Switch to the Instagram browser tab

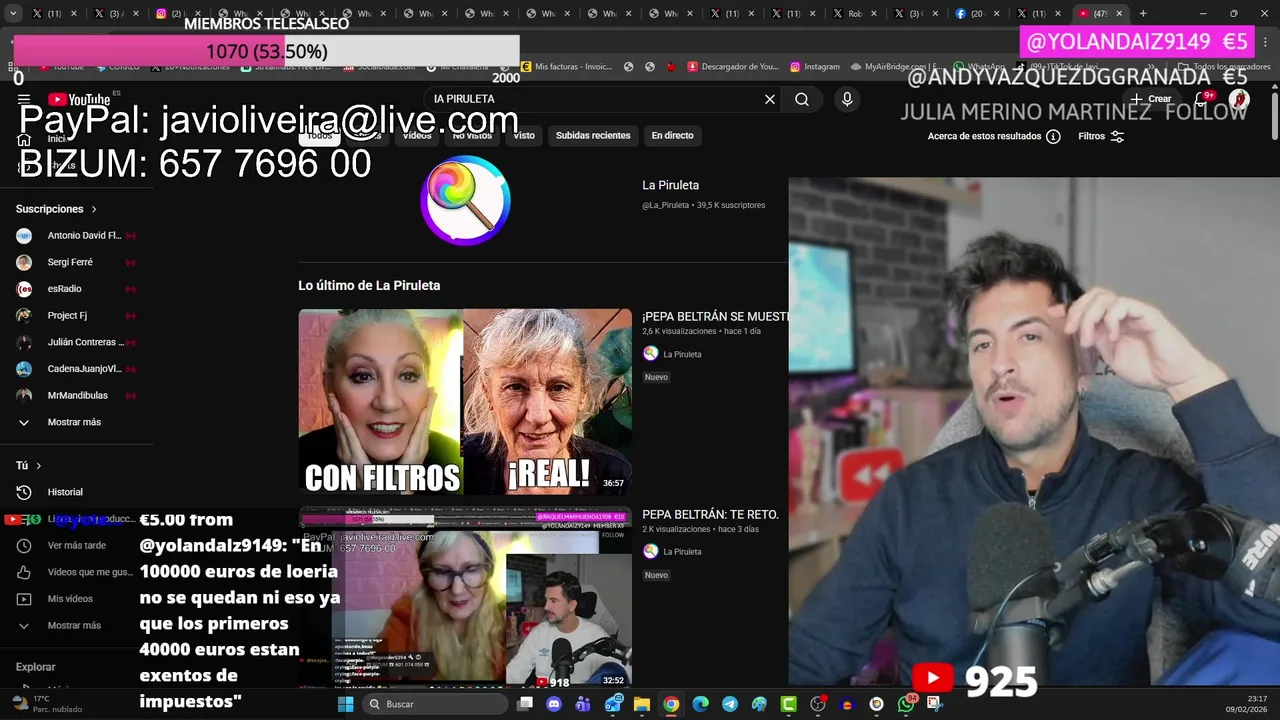pyautogui.click(x=176, y=14)
